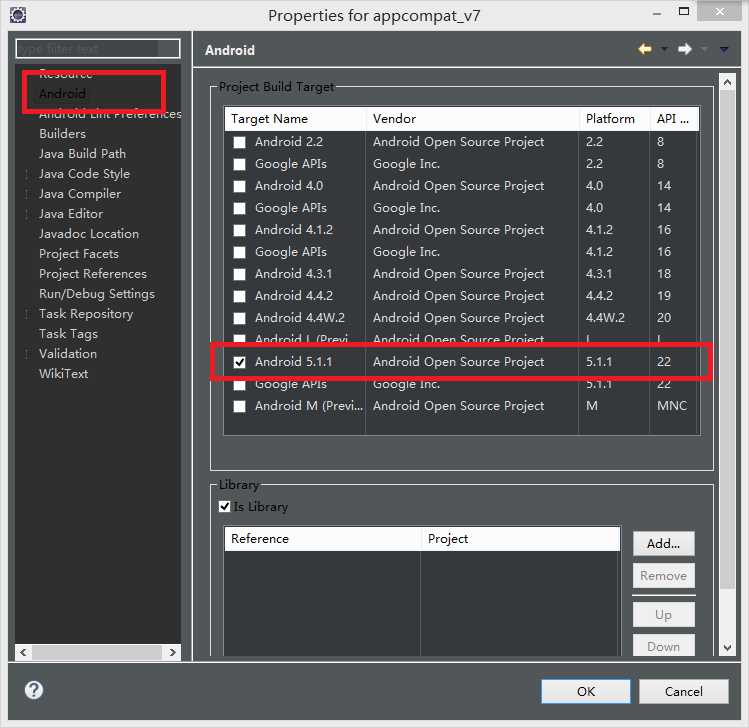This screenshot has height=728, width=749.
Task: Click the Cancel button
Action: (x=684, y=691)
